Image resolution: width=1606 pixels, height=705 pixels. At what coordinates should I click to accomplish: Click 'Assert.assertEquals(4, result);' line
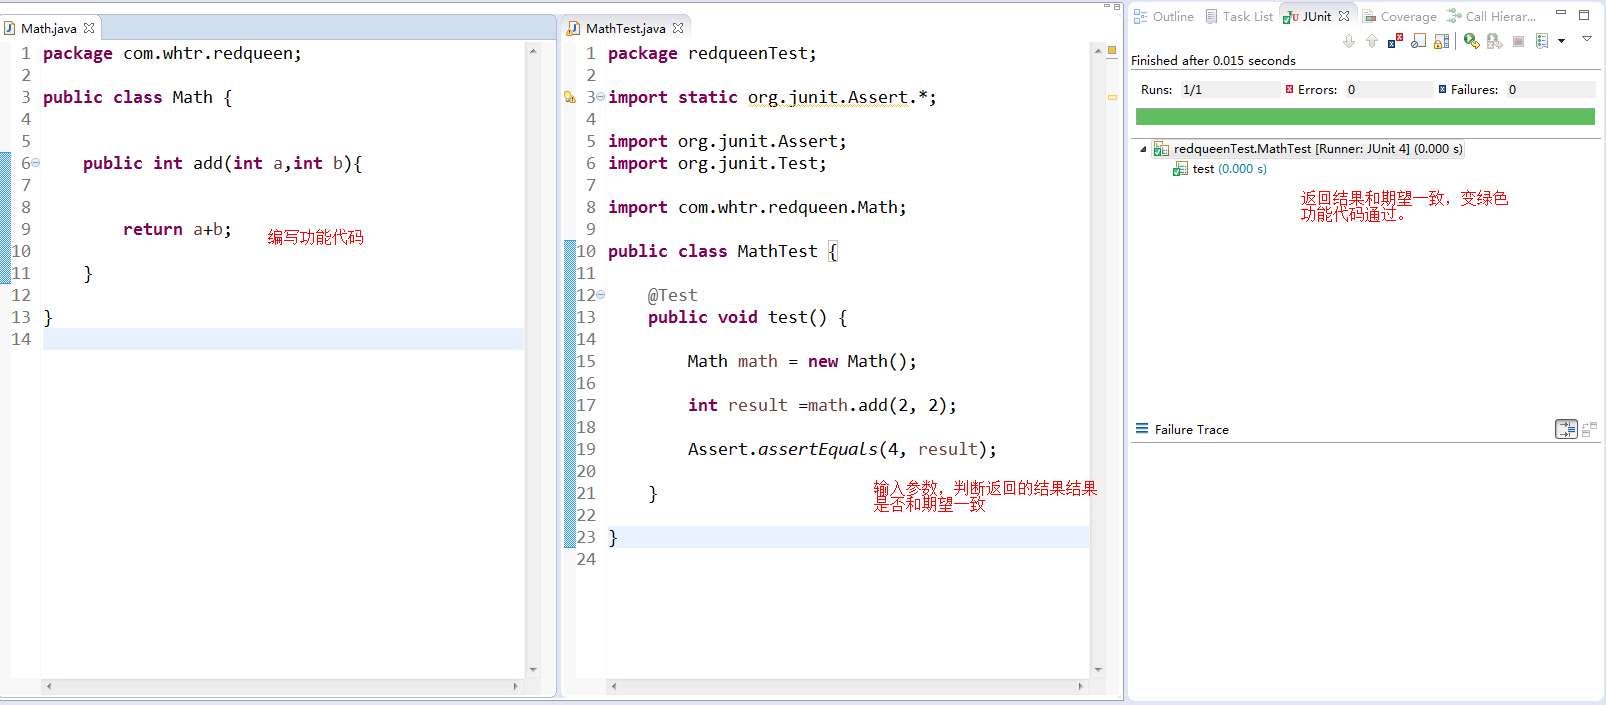coord(842,449)
